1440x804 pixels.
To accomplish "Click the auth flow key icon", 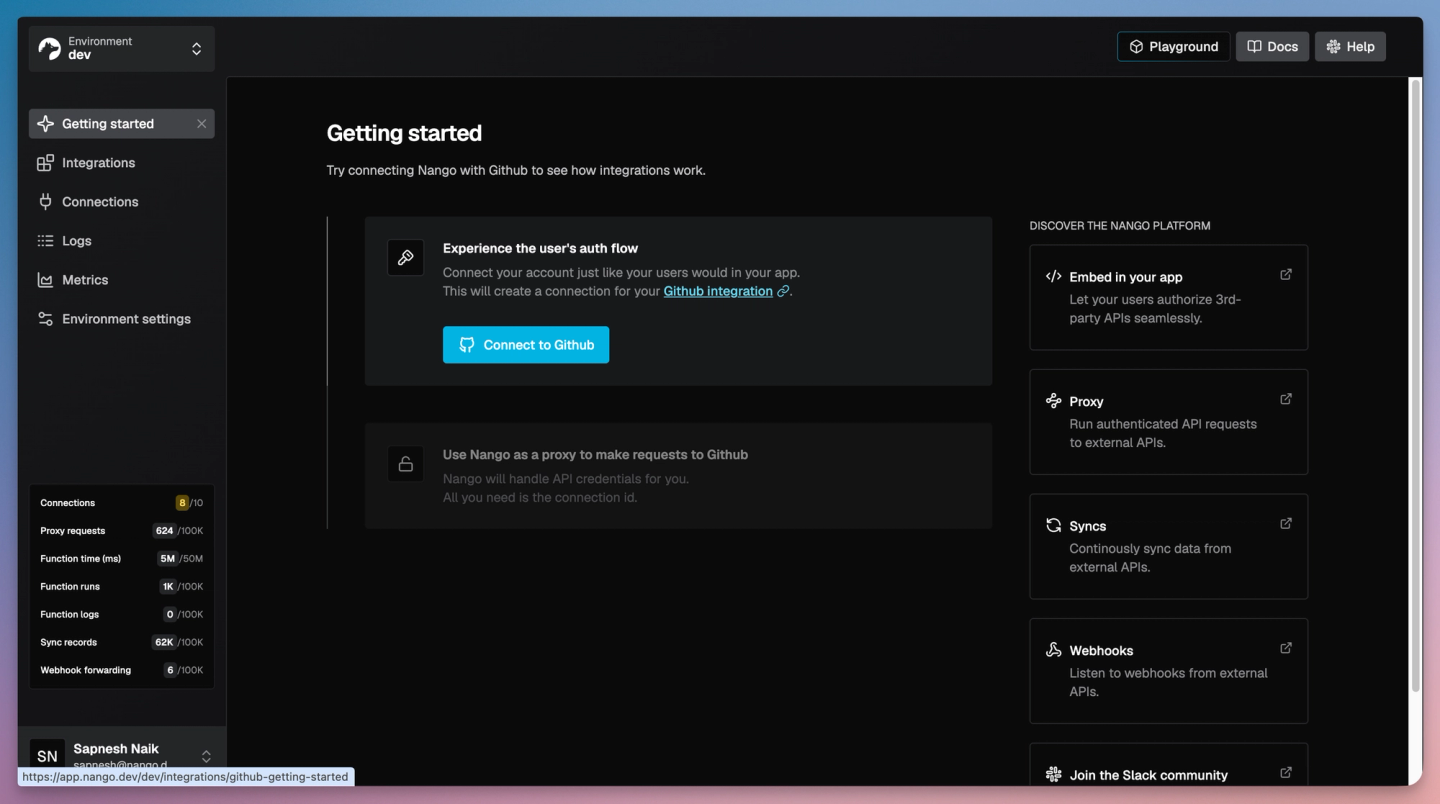I will point(405,258).
